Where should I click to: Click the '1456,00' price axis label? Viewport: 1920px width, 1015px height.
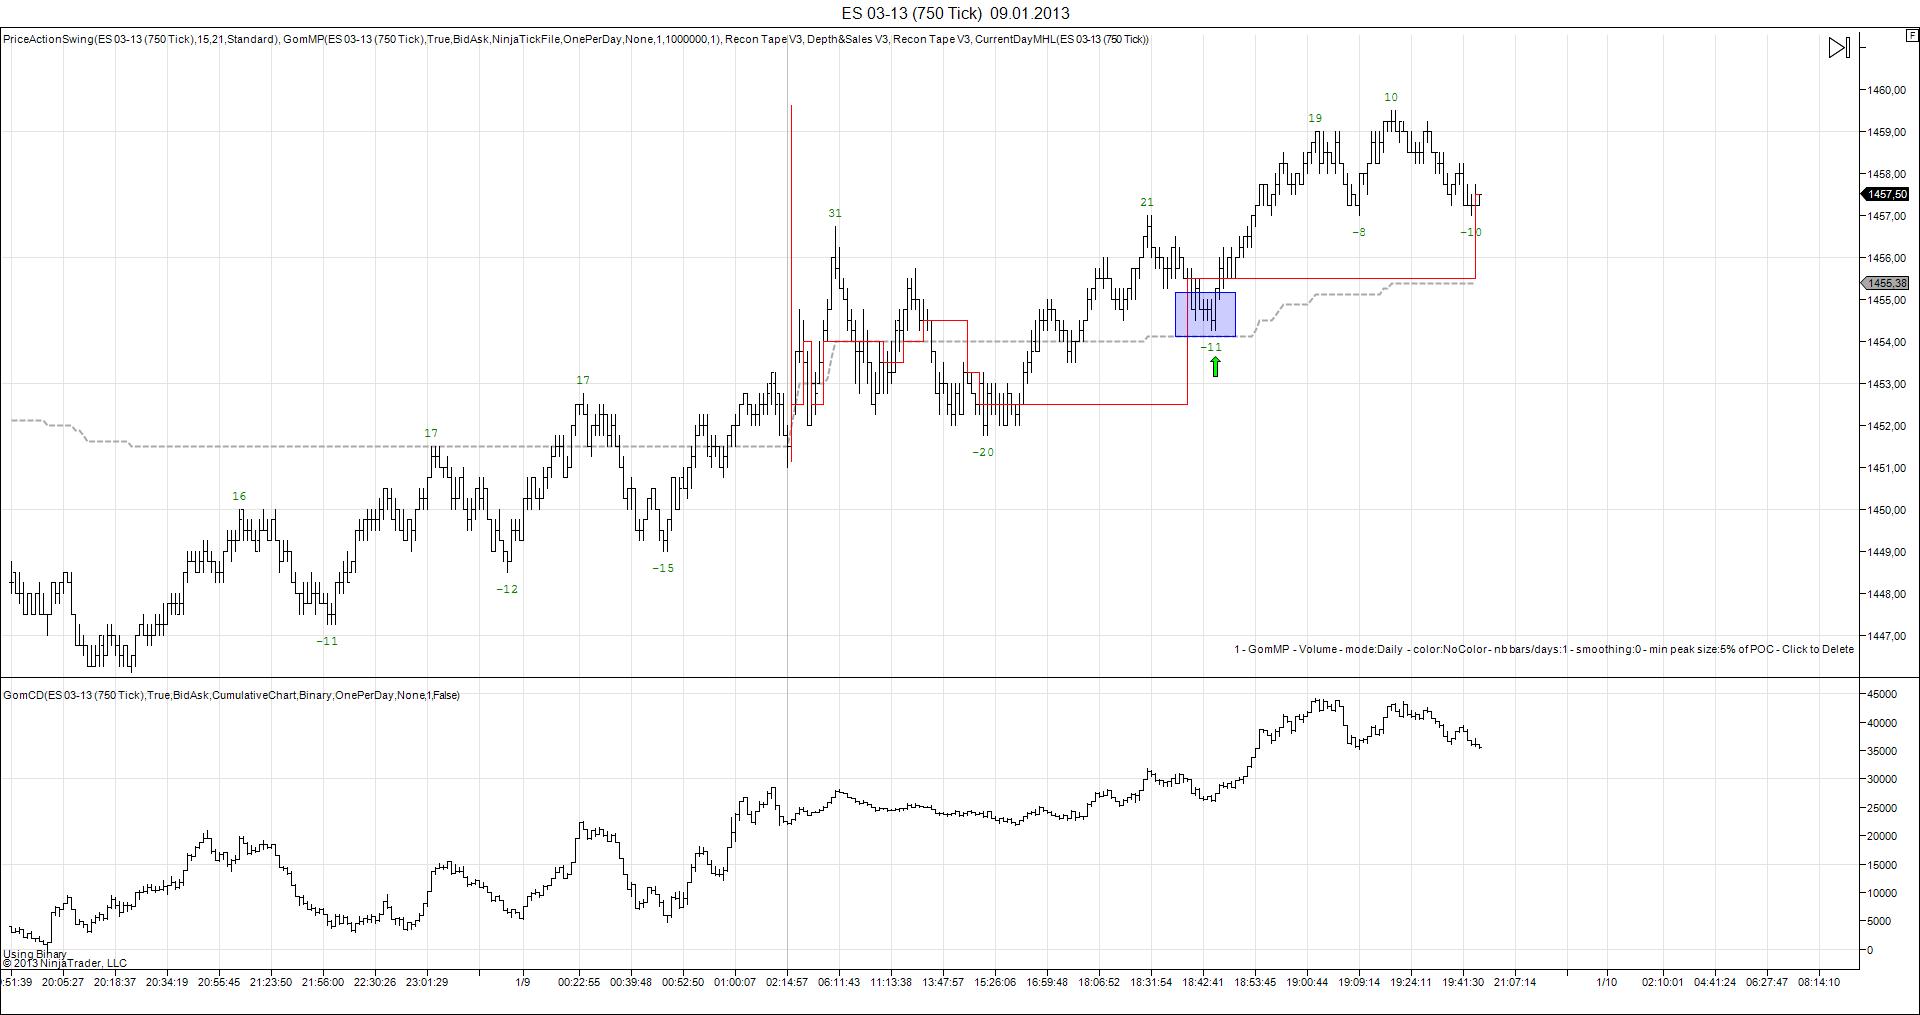(x=1886, y=258)
